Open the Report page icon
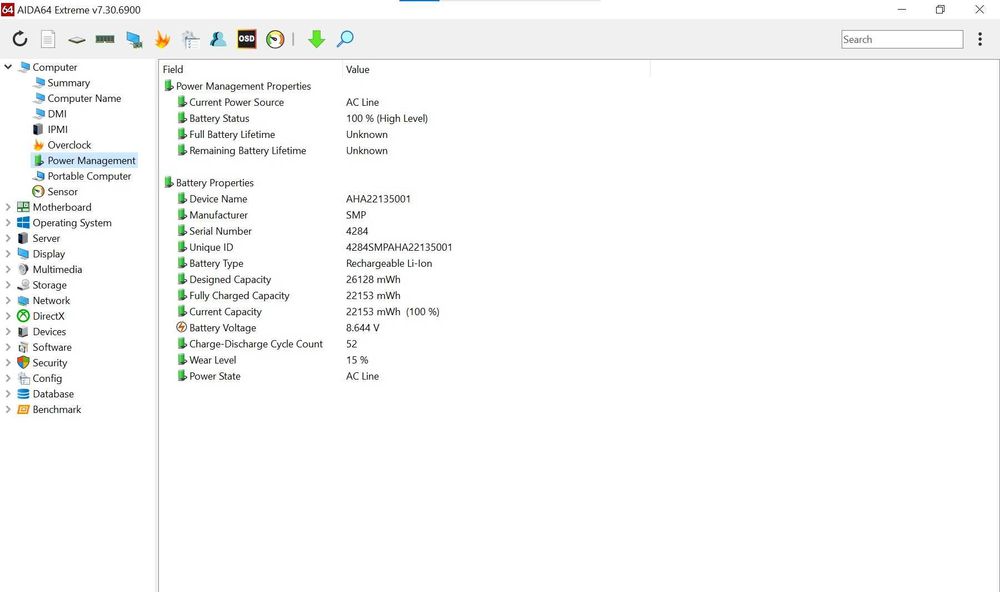Viewport: 1000px width, 592px height. coord(48,40)
